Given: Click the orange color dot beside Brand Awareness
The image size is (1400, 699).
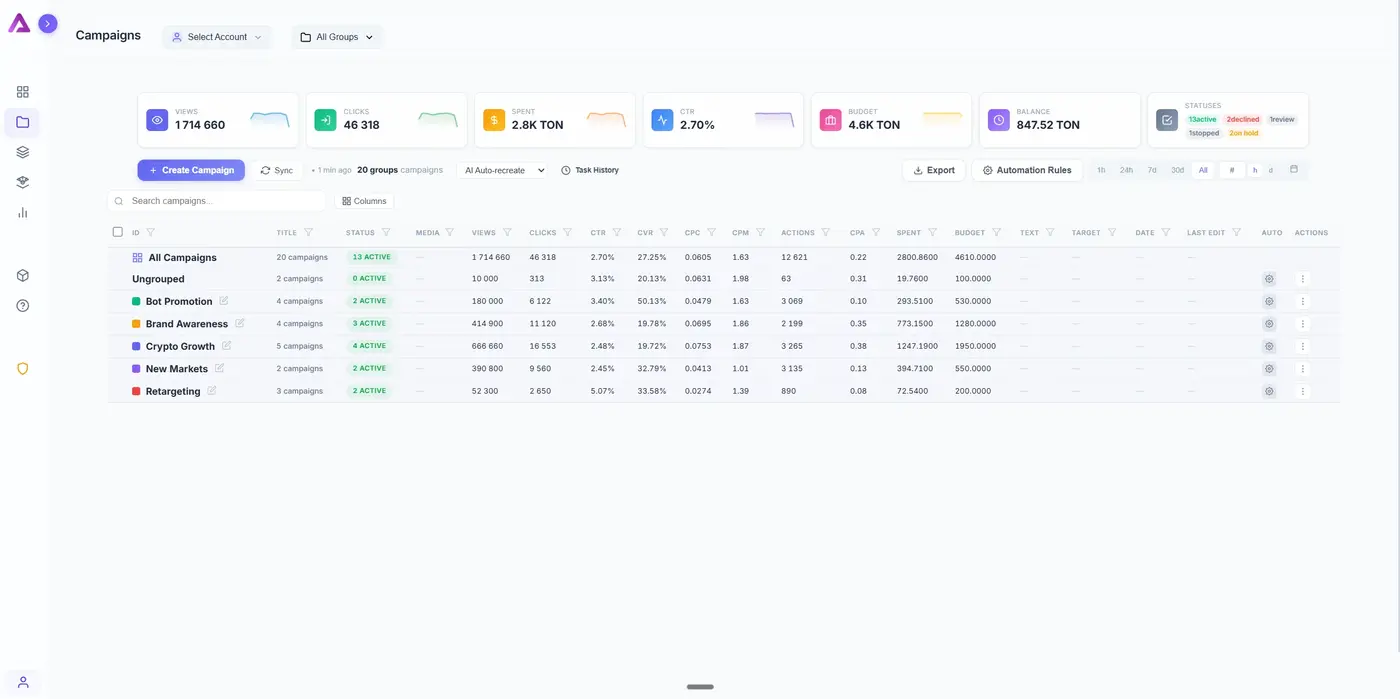Looking at the screenshot, I should click(137, 323).
